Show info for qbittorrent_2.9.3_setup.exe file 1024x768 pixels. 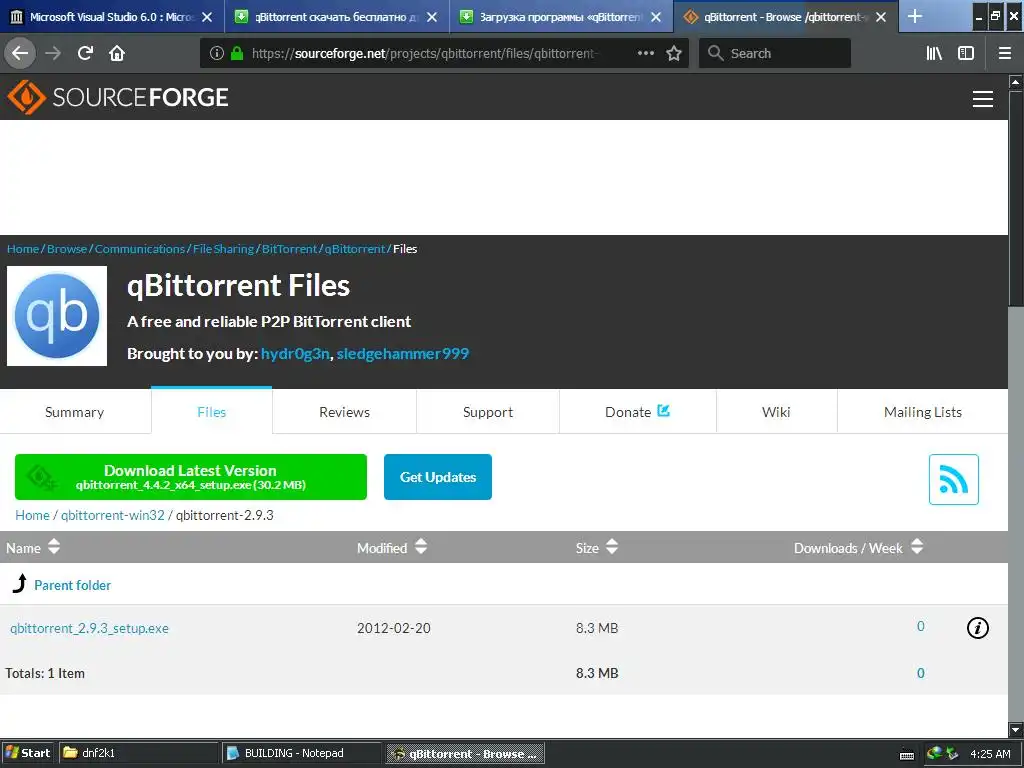[x=978, y=628]
